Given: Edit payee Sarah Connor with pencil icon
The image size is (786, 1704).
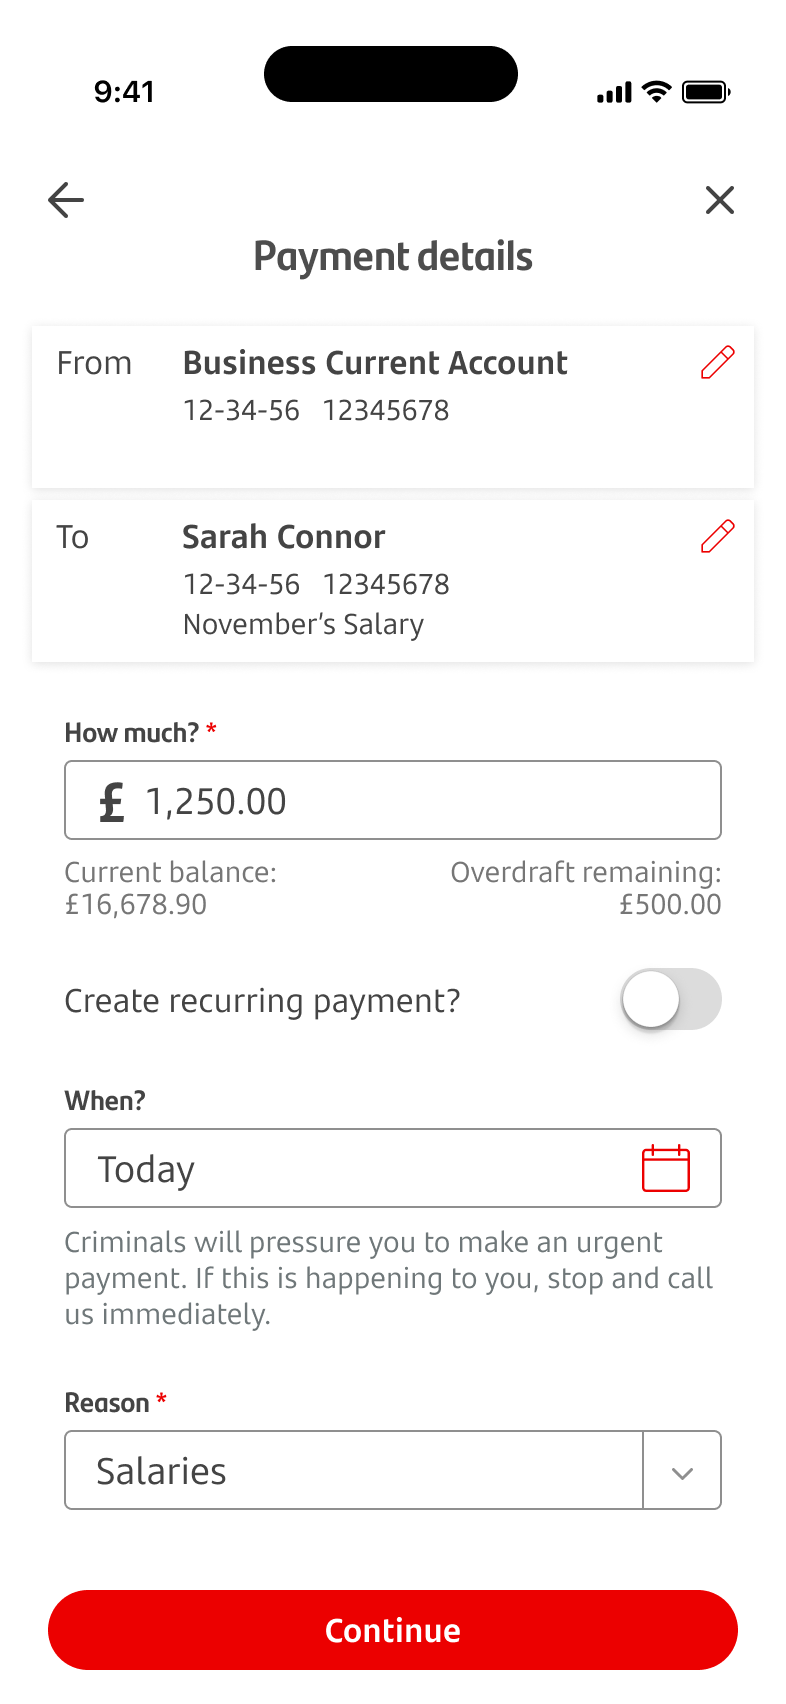Looking at the screenshot, I should tap(717, 537).
